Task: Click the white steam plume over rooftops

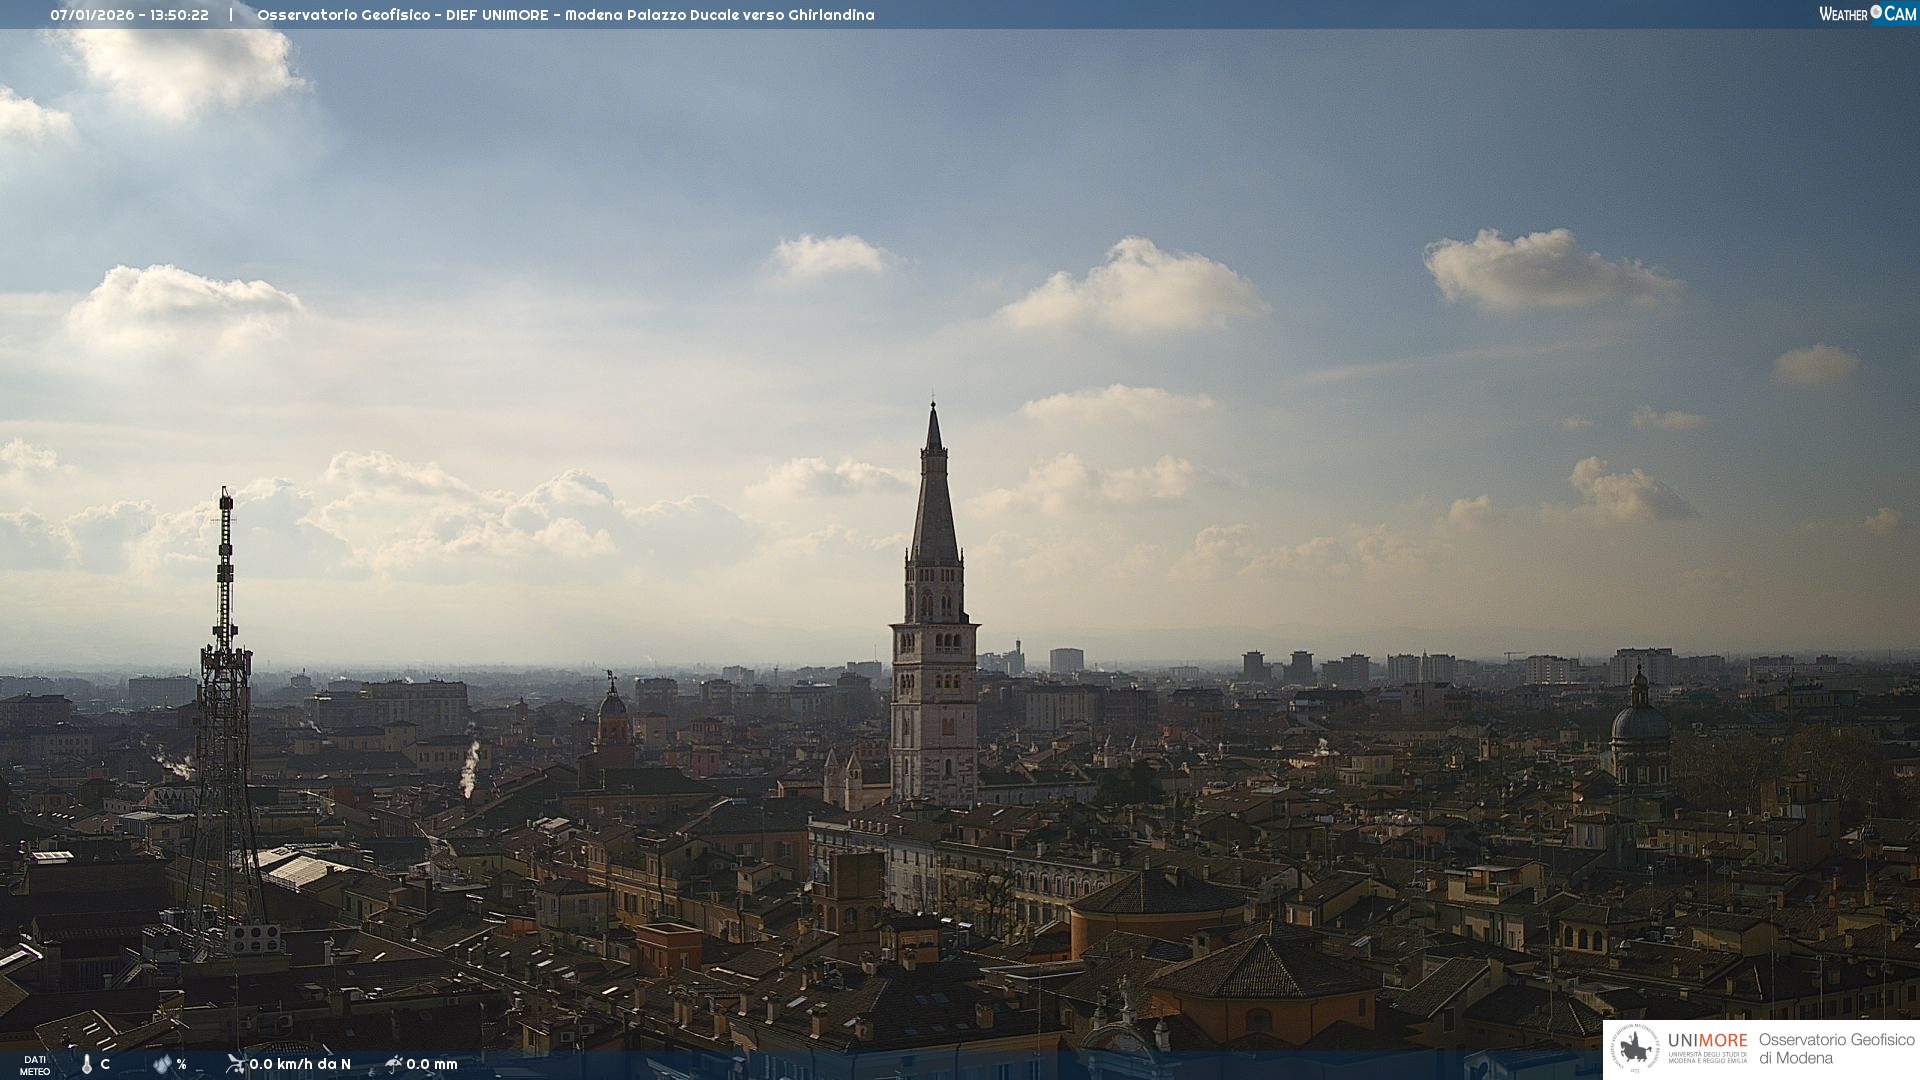Action: (469, 765)
